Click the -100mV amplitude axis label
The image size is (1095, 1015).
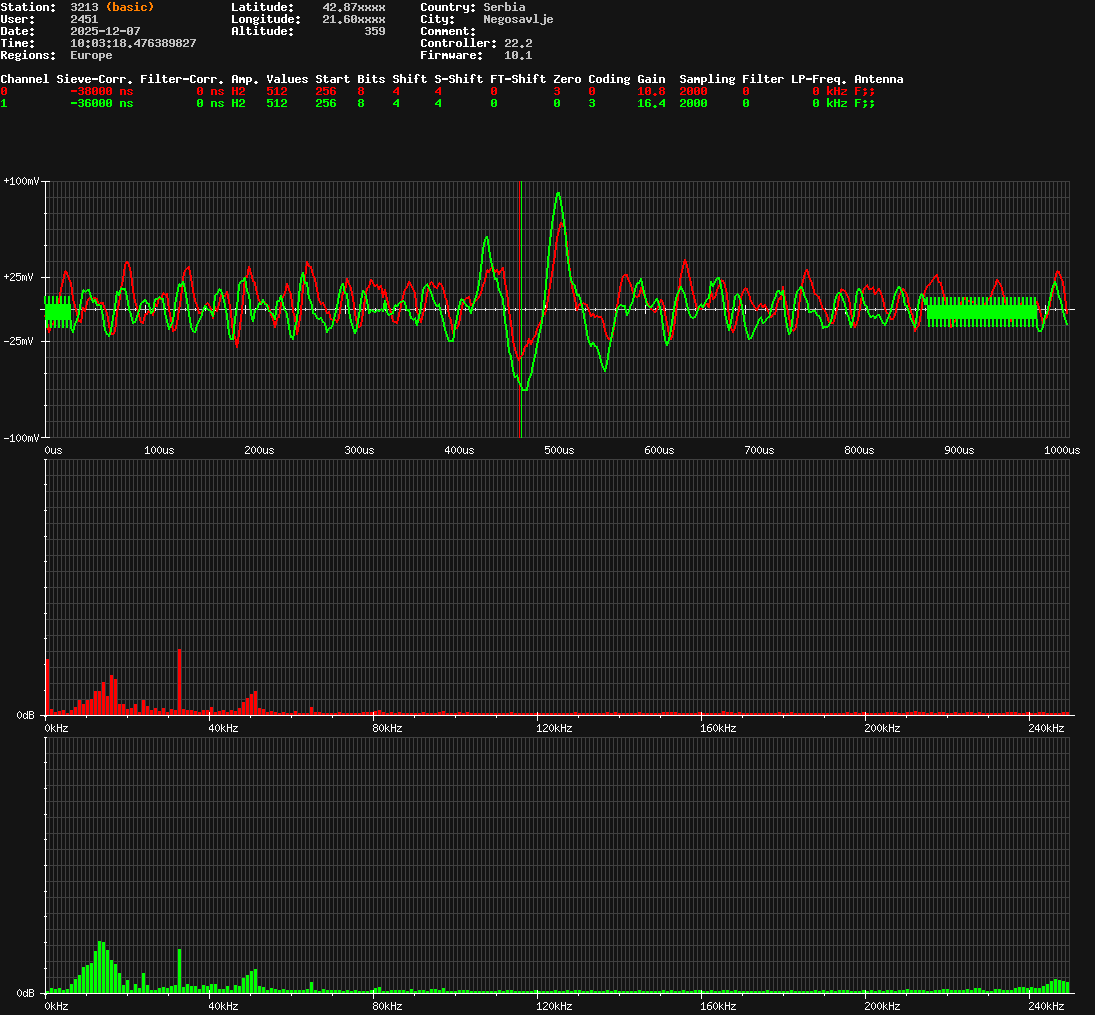pos(22,438)
